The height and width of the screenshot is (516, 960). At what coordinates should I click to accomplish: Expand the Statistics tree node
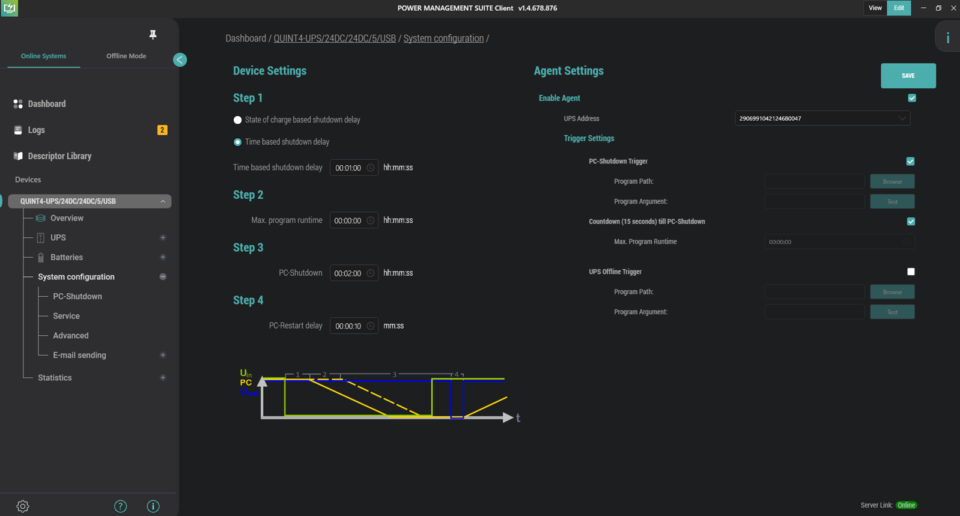pos(163,378)
